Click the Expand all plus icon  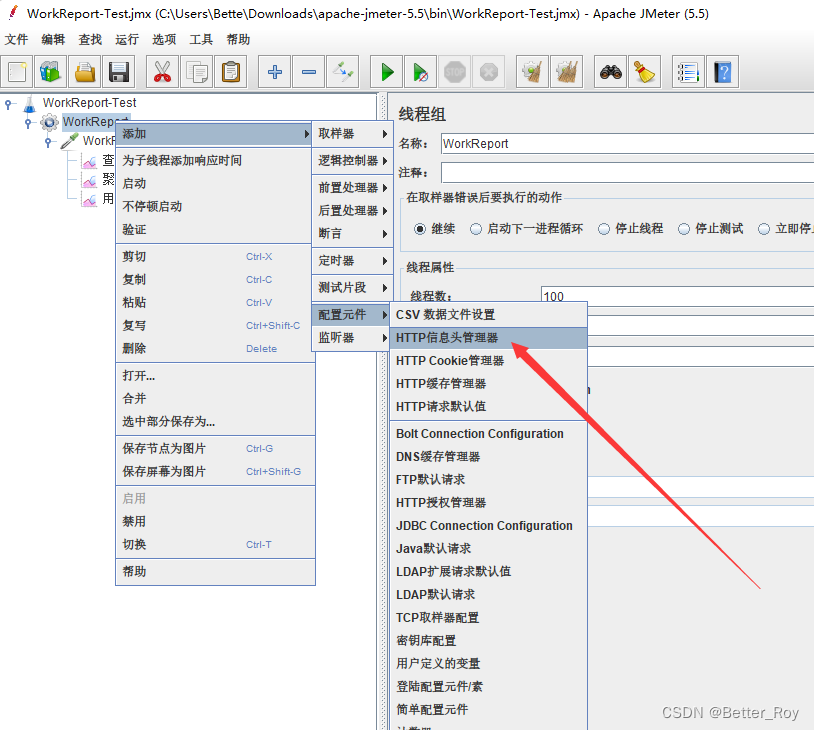(x=275, y=72)
